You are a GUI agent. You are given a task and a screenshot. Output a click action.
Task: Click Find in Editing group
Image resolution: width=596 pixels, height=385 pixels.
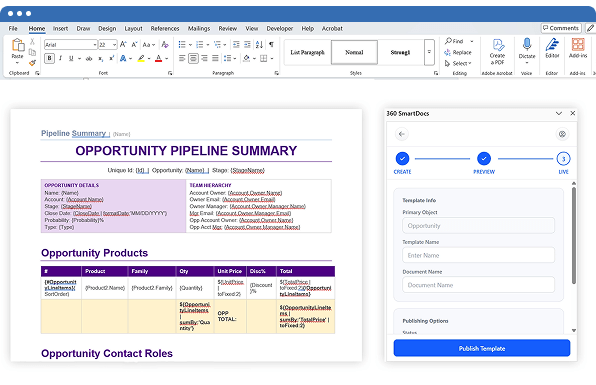click(454, 41)
